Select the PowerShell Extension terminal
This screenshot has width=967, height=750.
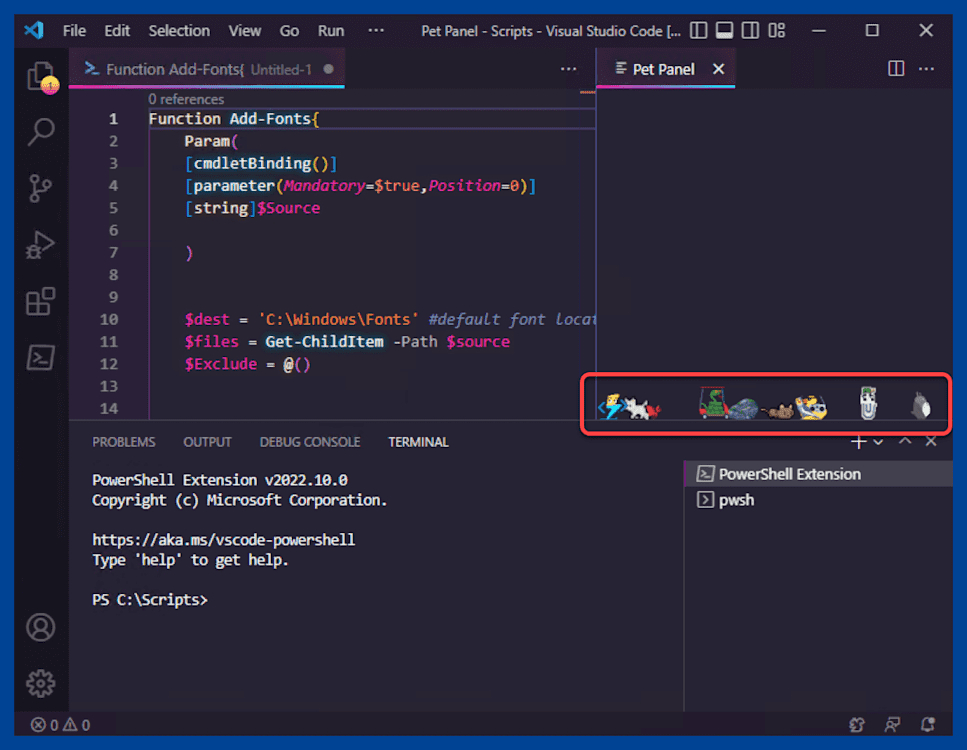point(818,474)
